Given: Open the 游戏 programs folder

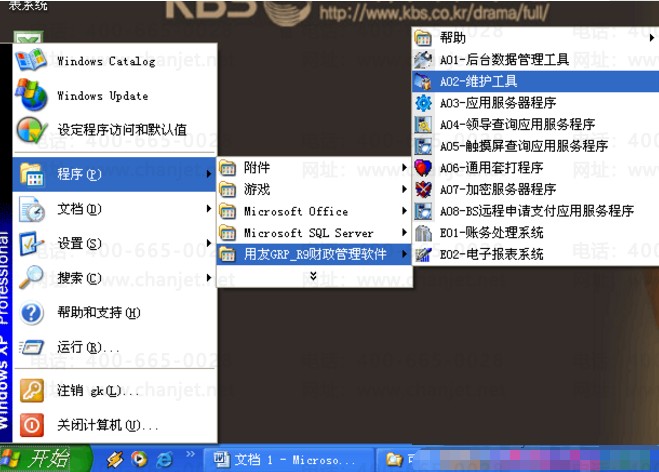Looking at the screenshot, I should pyautogui.click(x=314, y=190).
